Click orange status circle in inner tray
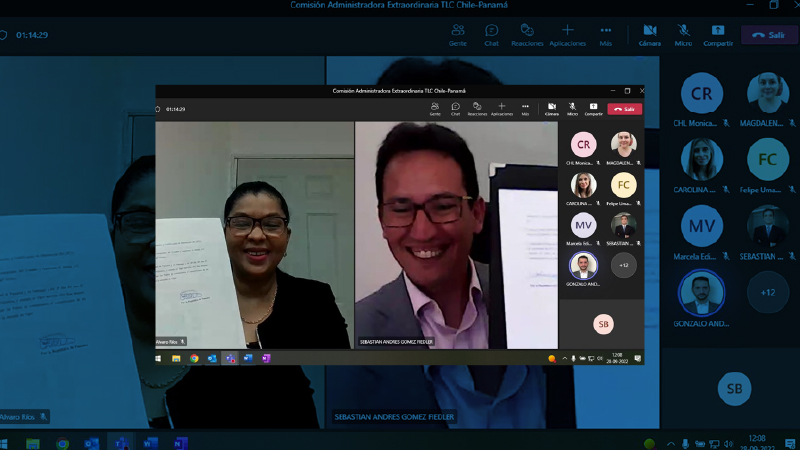Screen dimensions: 800x450 552,359
